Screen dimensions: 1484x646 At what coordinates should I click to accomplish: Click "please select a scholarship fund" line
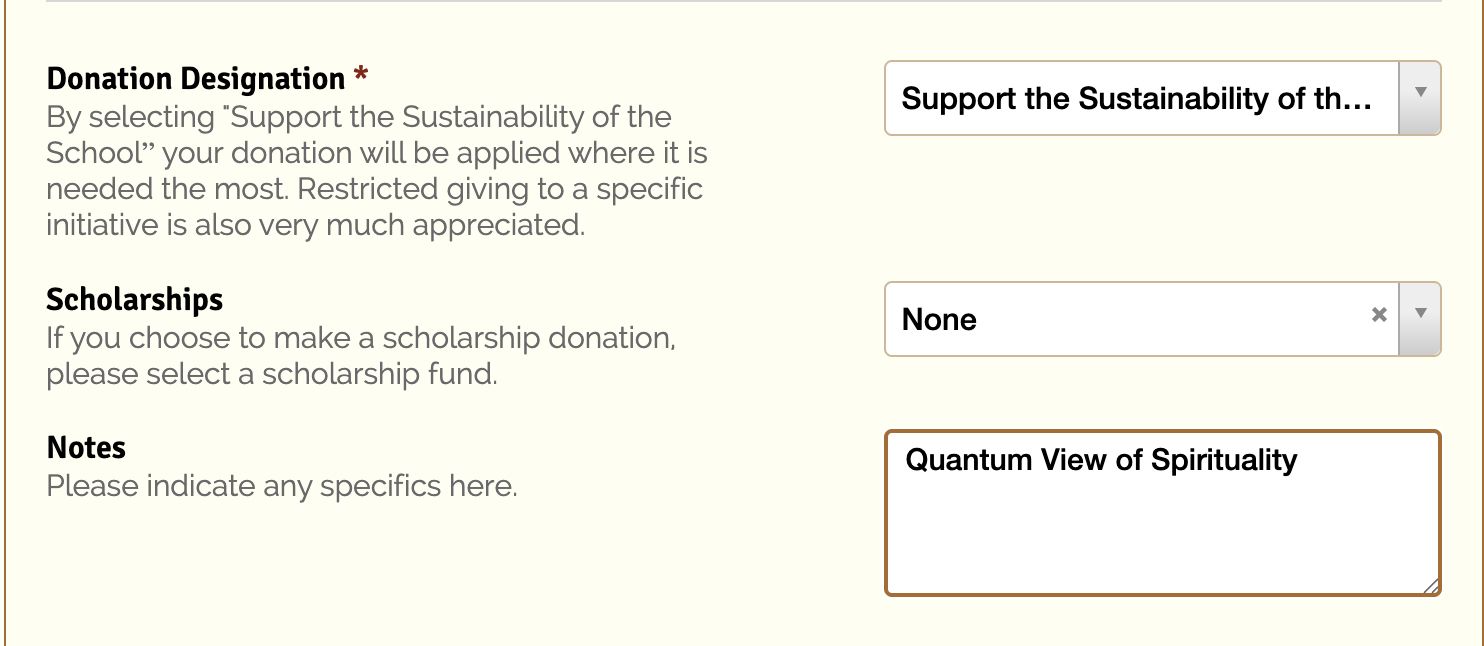271,376
